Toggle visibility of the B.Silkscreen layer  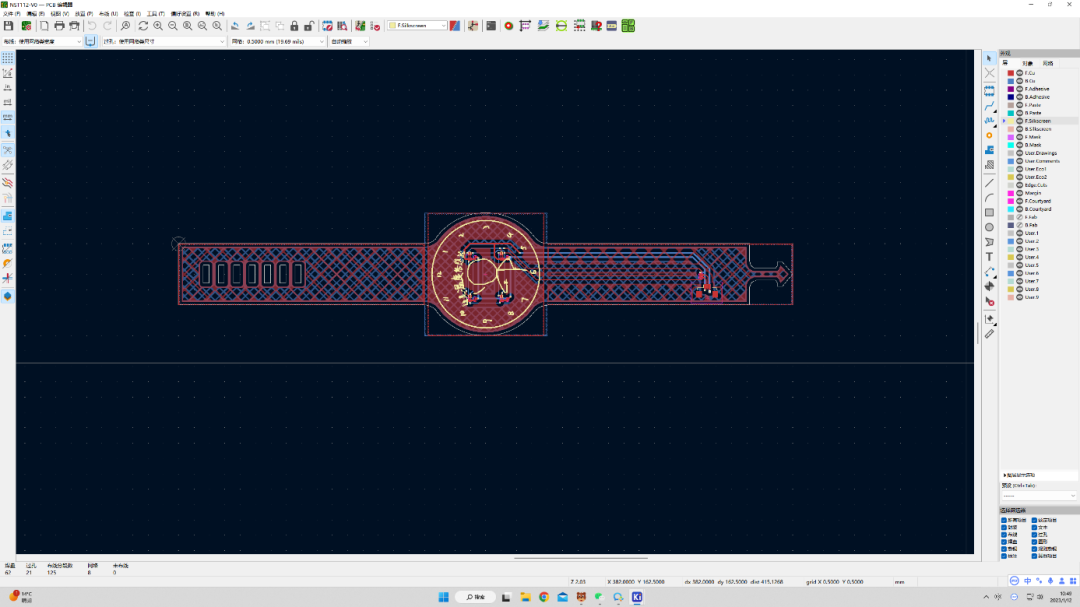1020,129
